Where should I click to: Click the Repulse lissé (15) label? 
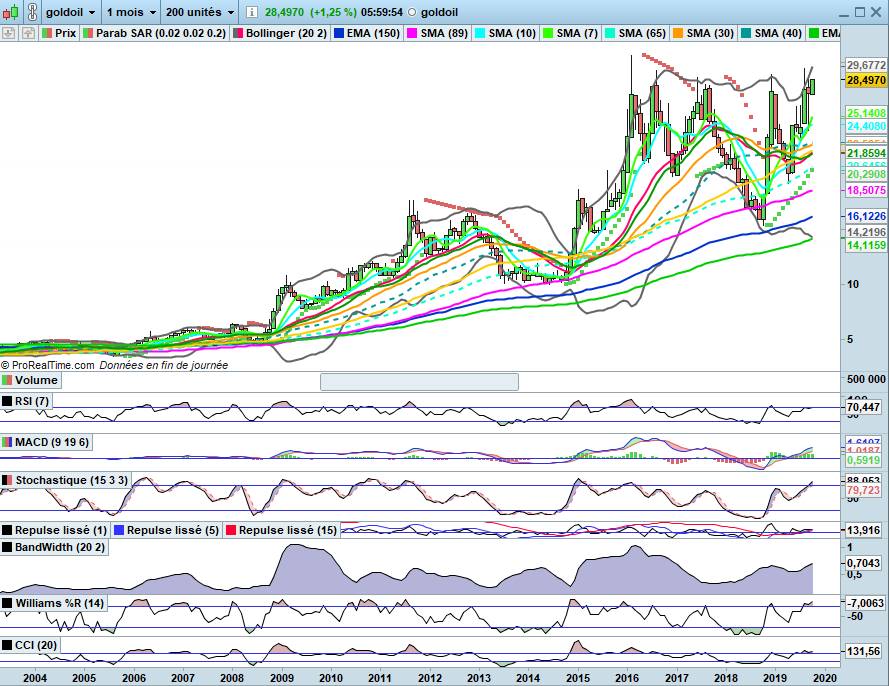[x=281, y=530]
